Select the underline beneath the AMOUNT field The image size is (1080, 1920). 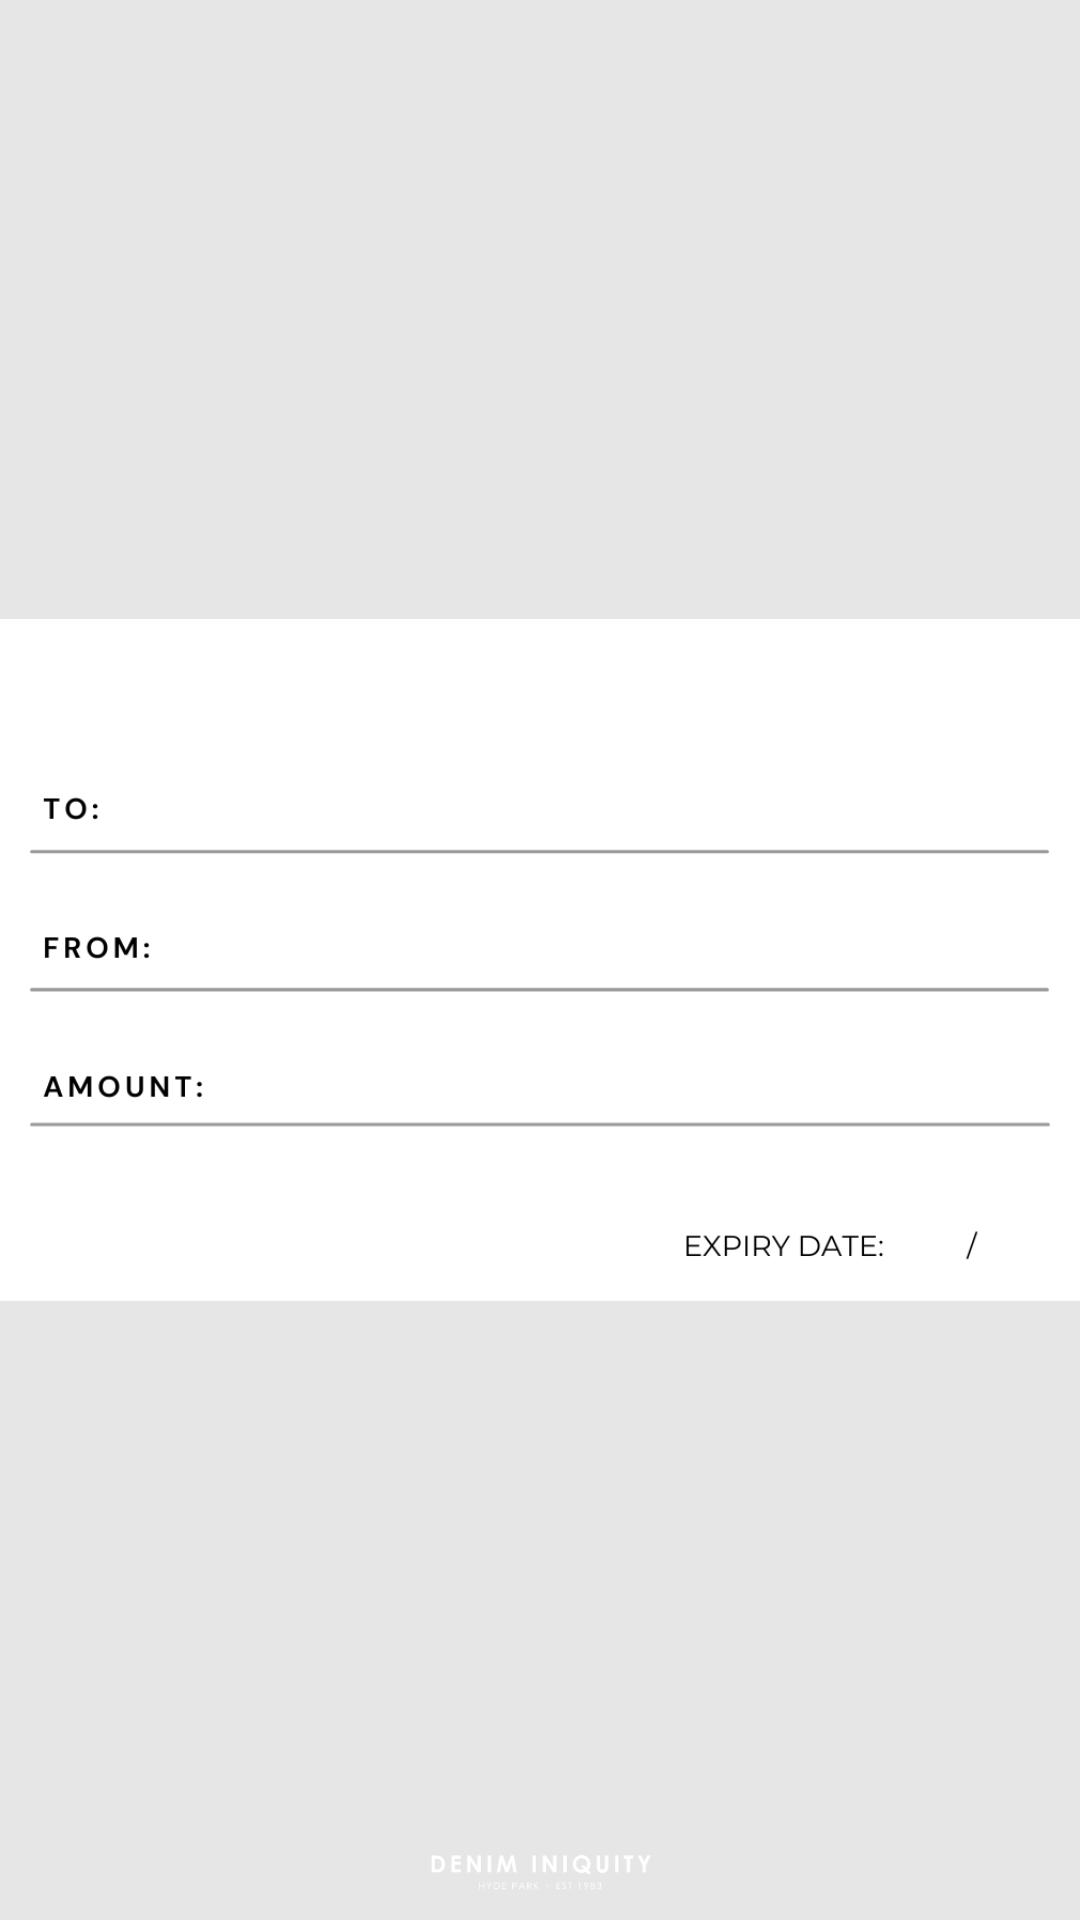[540, 1124]
